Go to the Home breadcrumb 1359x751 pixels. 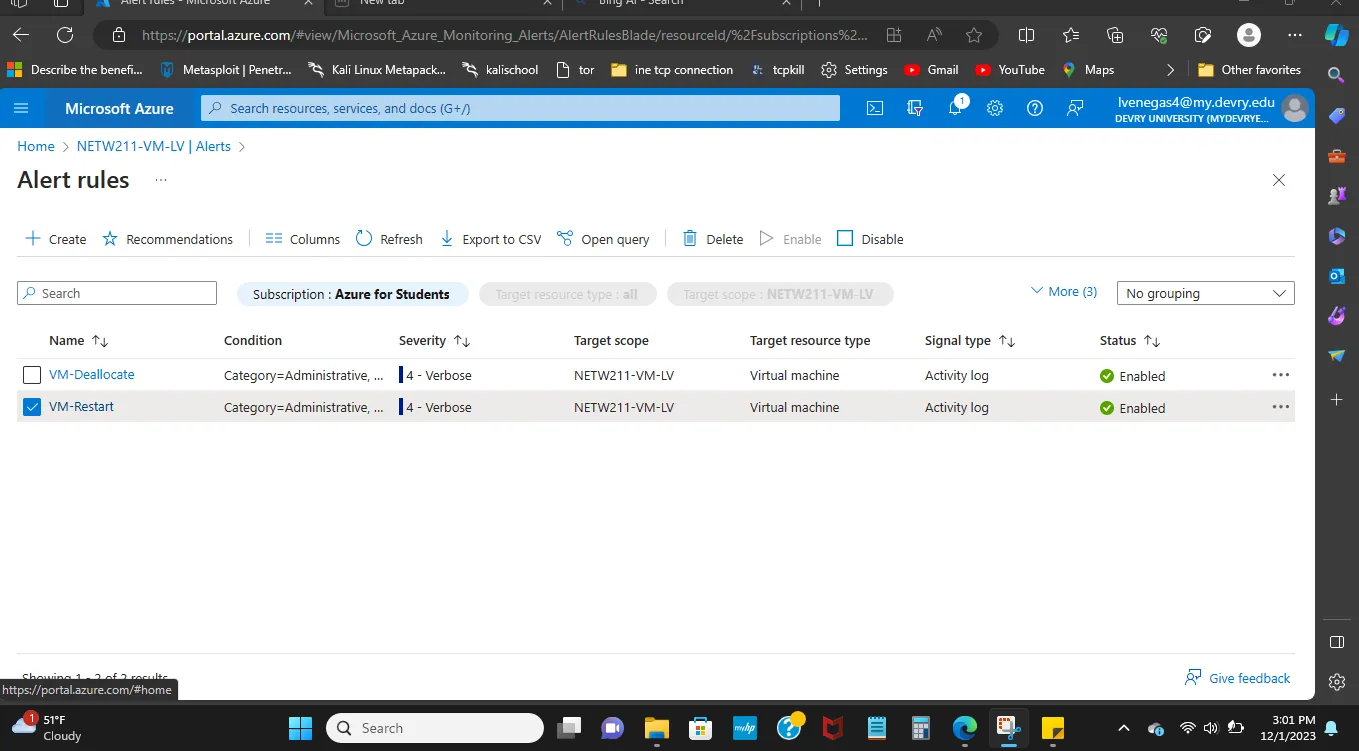36,146
